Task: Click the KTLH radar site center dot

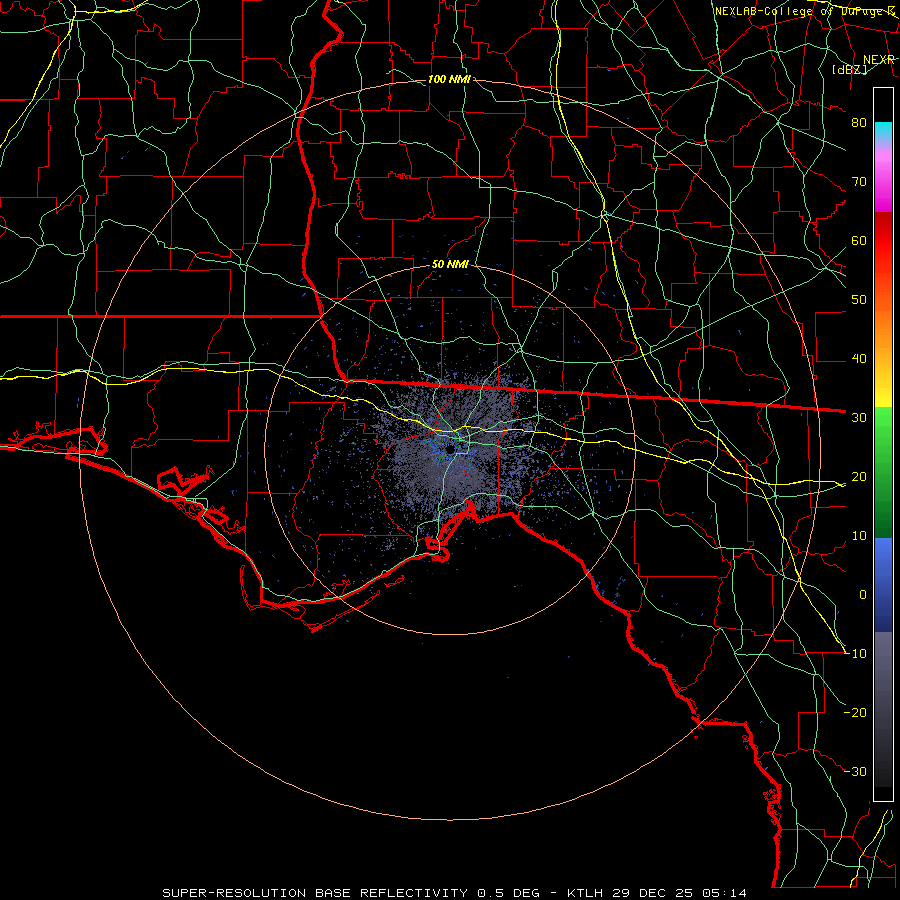Action: 451,449
